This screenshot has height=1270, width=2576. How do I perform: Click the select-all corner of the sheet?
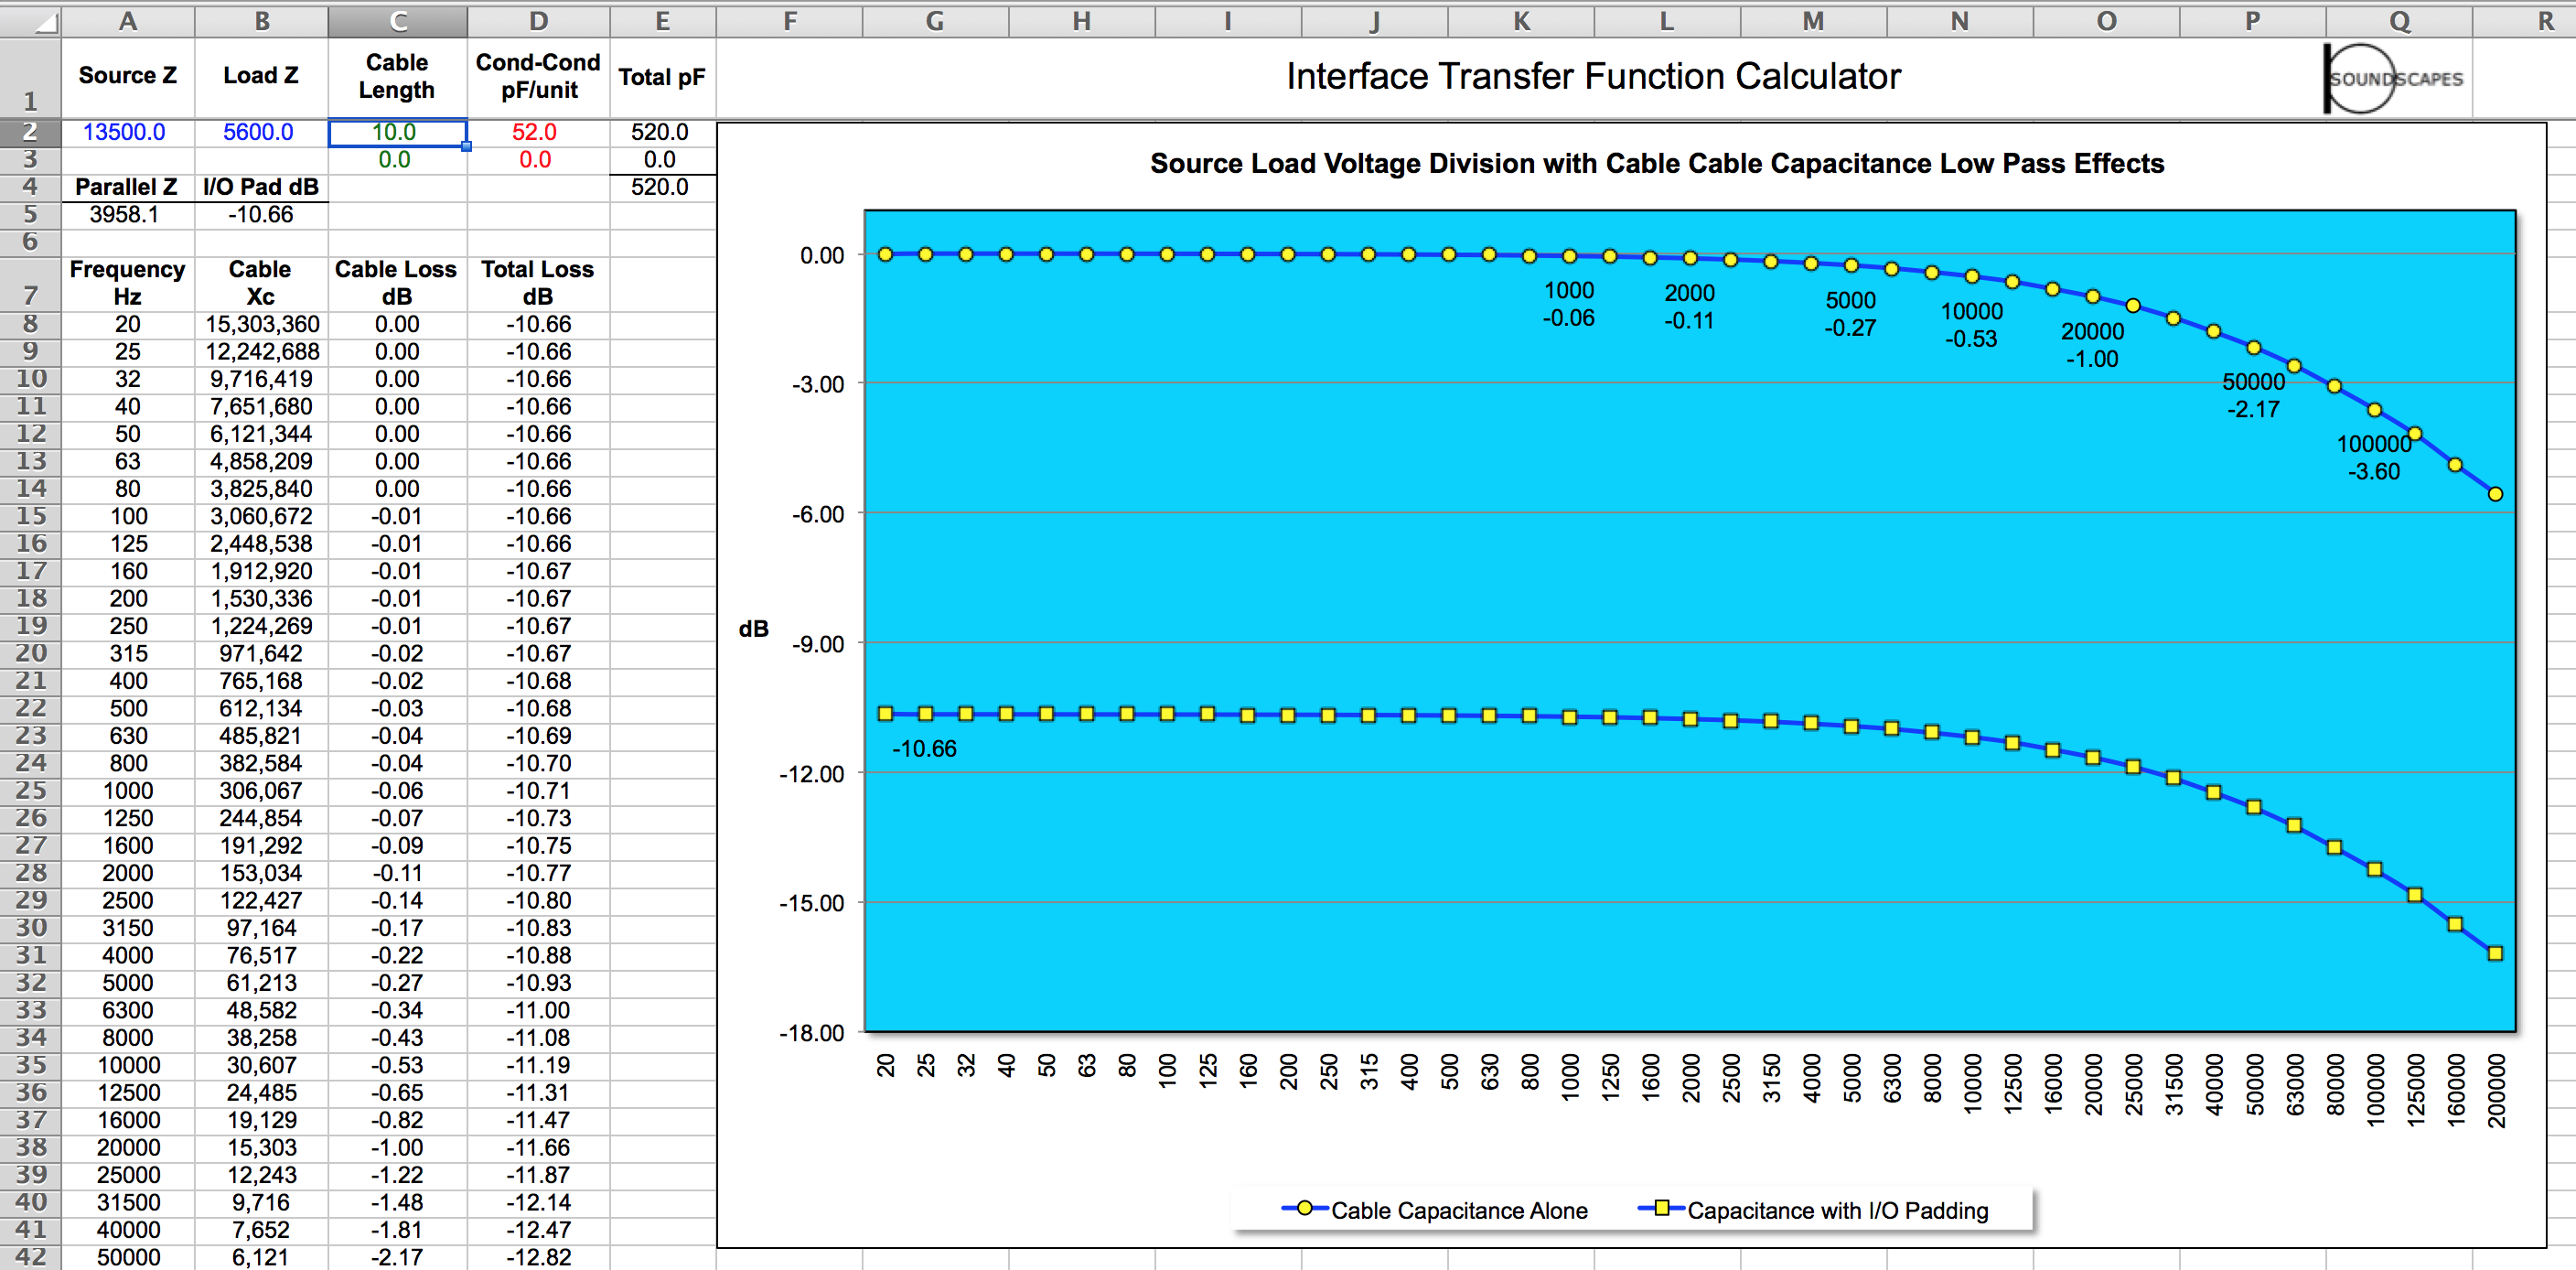(x=30, y=22)
